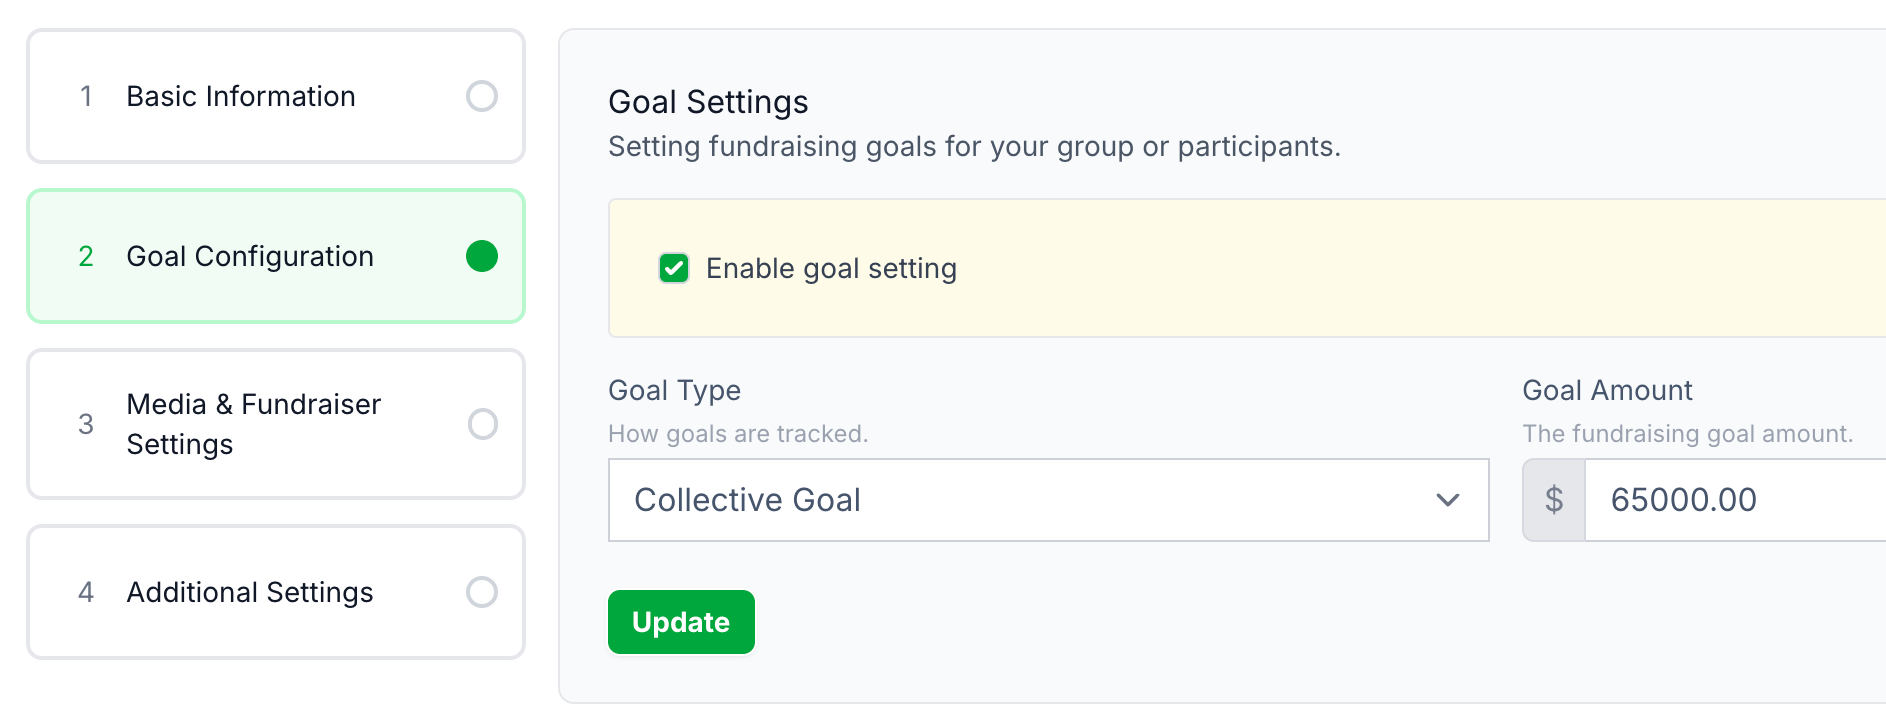1886x706 pixels.
Task: Click step number 3 in the sidebar
Action: [x=86, y=424]
